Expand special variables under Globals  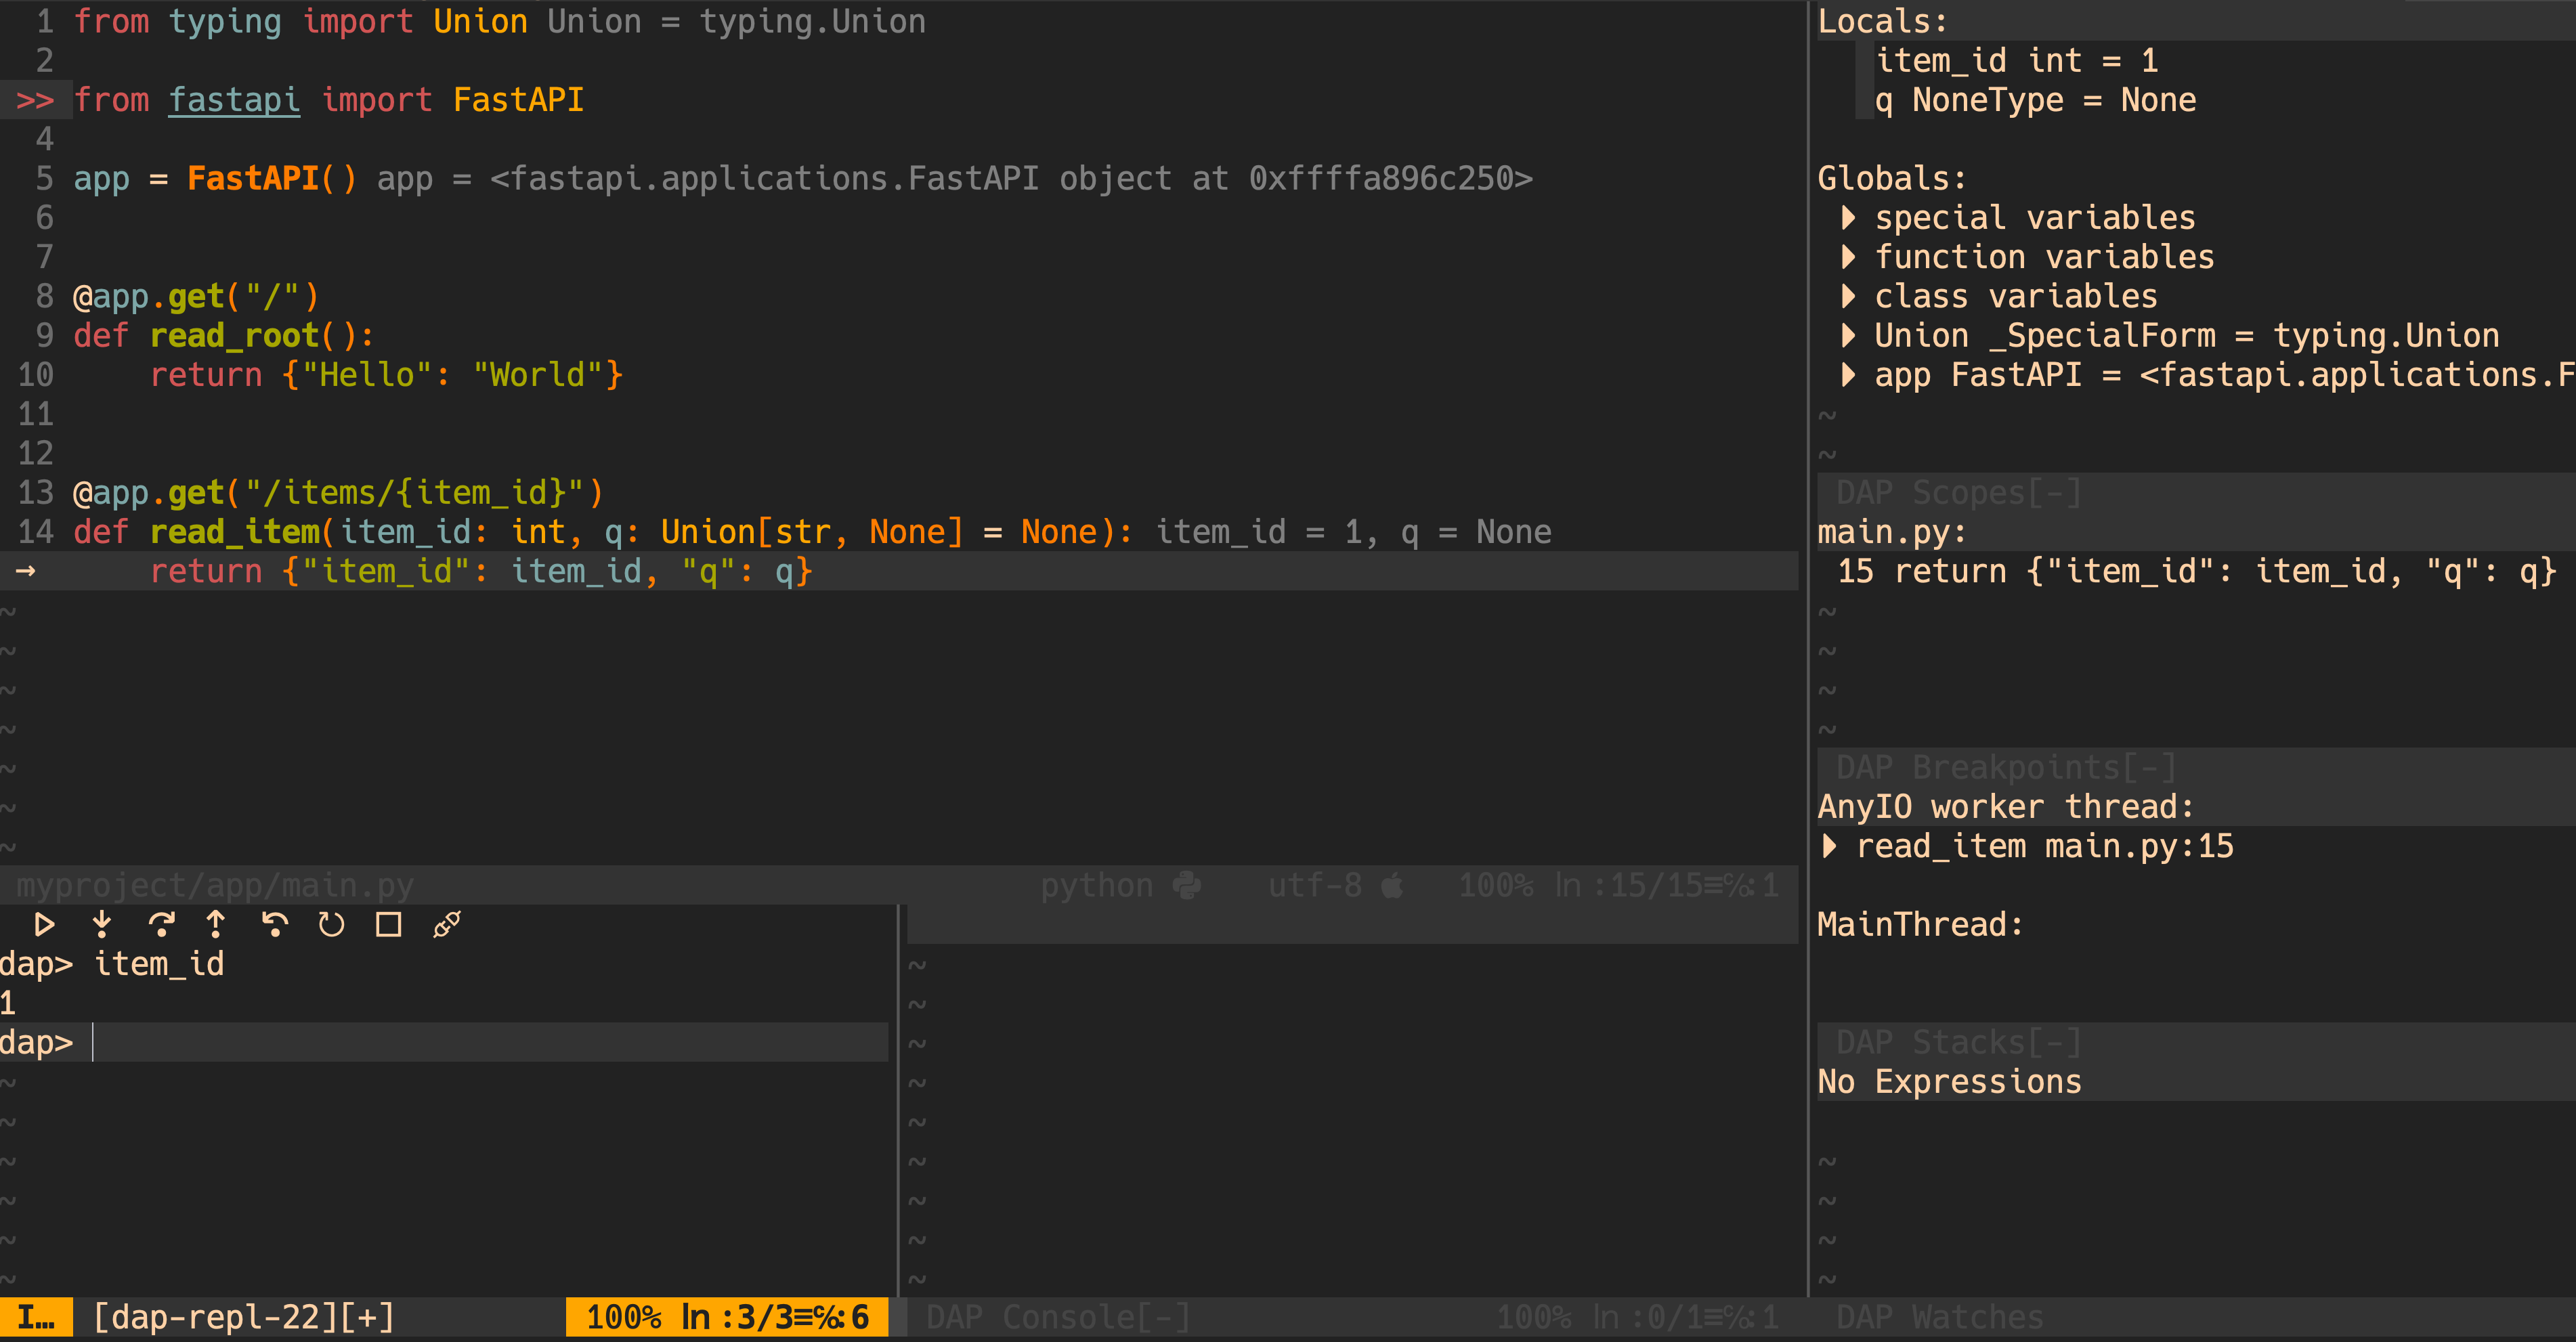pos(1848,217)
